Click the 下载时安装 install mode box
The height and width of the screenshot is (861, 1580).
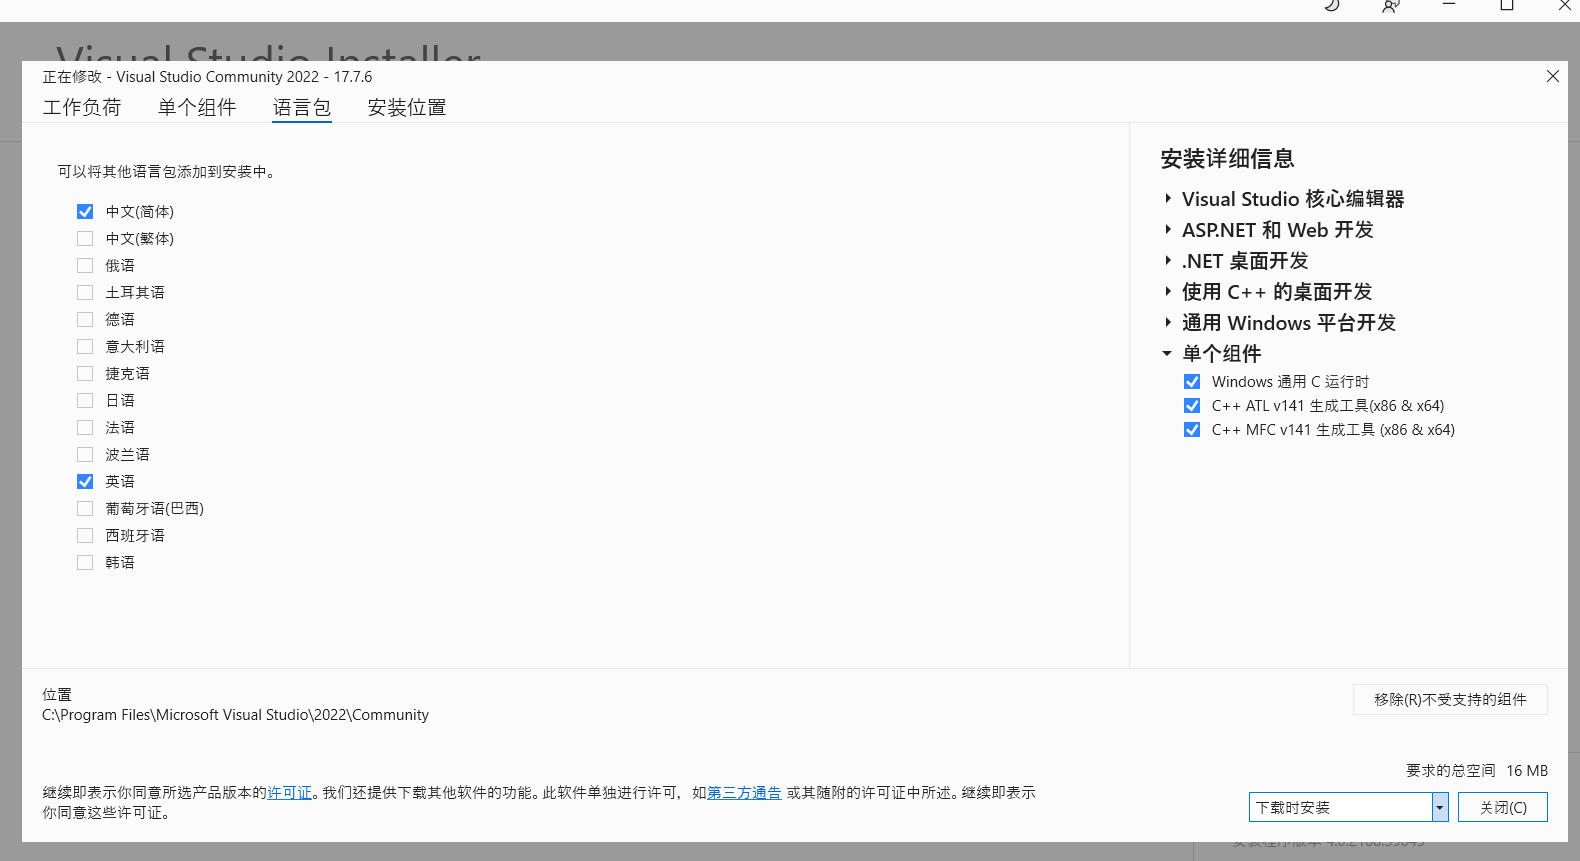tap(1340, 808)
